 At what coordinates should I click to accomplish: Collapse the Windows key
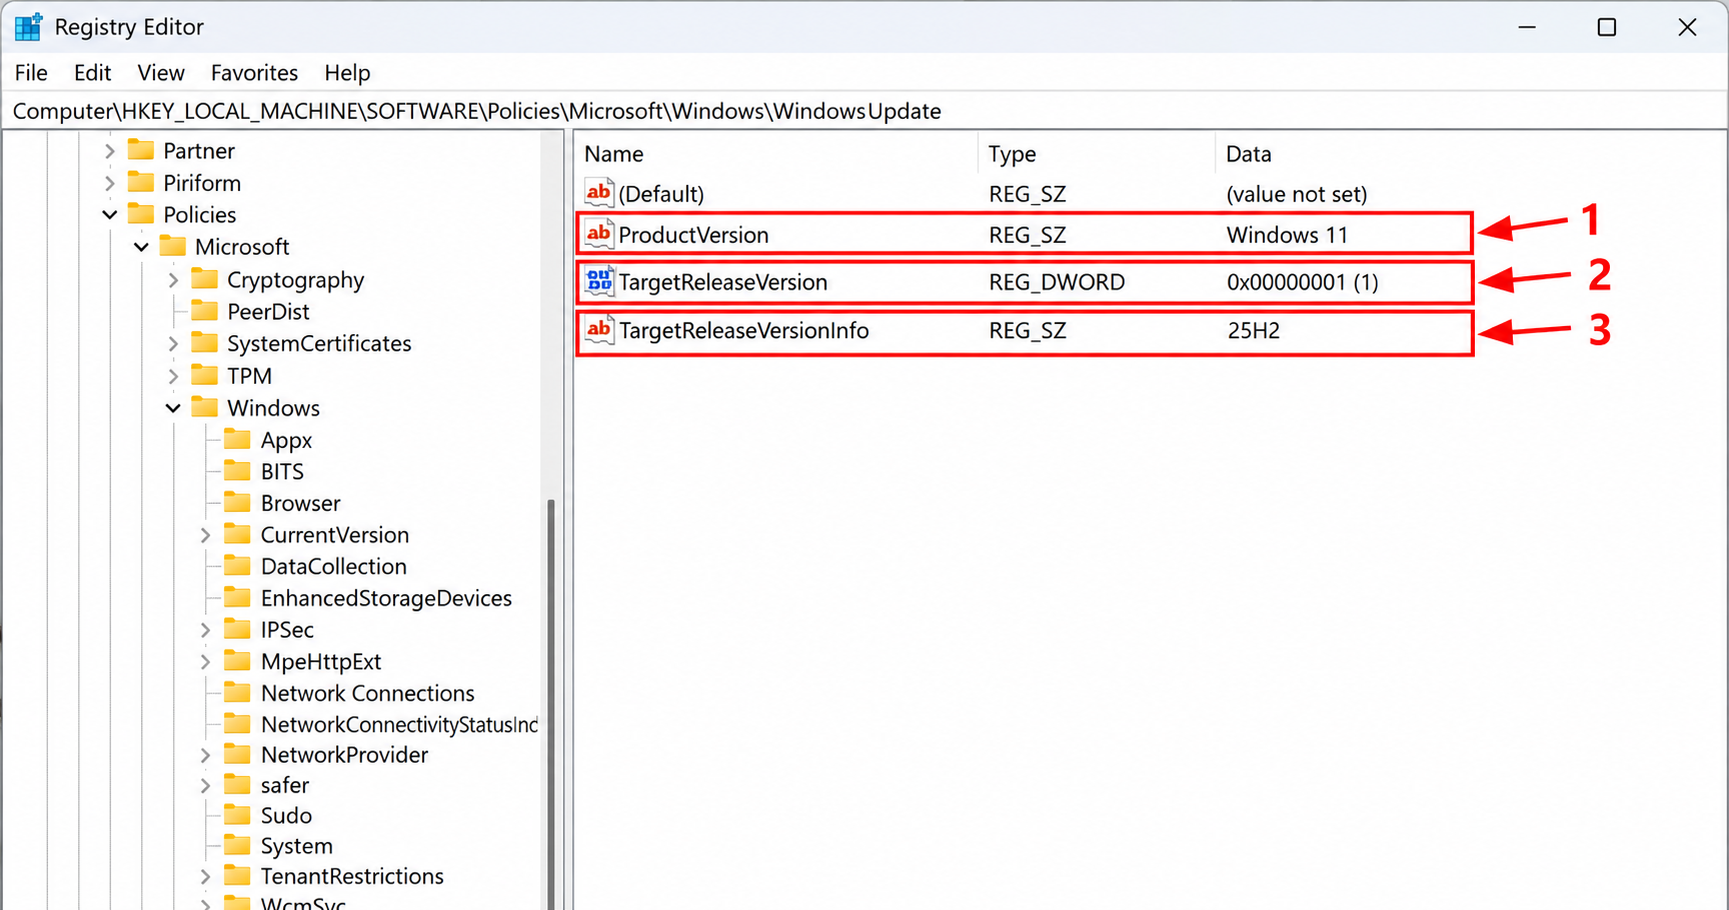click(x=173, y=408)
